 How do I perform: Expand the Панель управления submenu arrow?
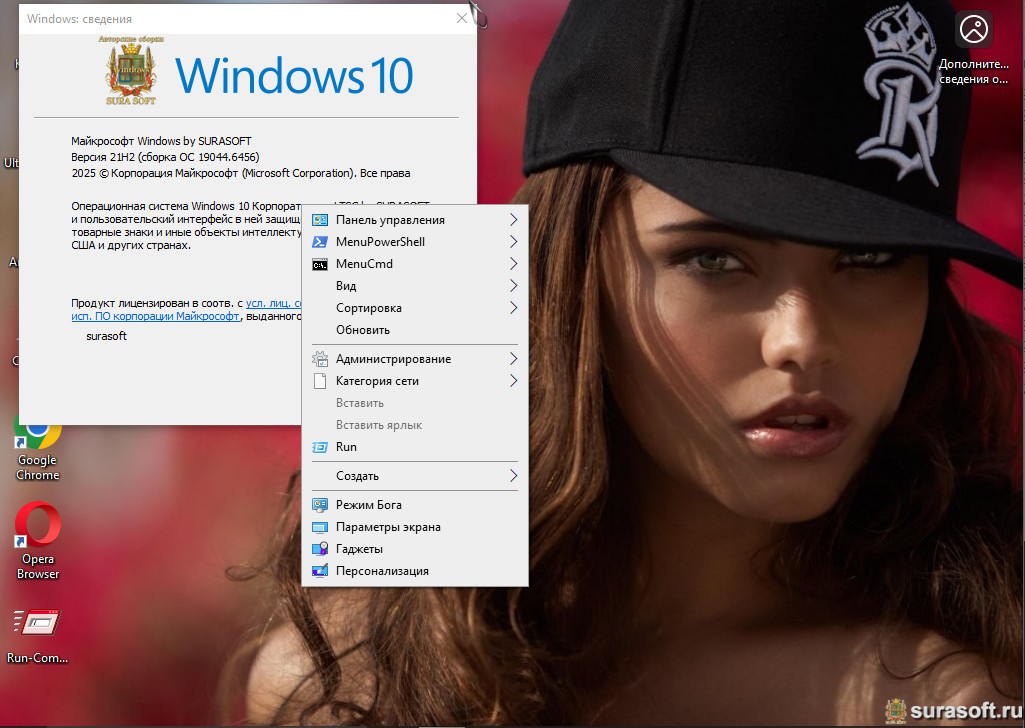click(x=513, y=220)
